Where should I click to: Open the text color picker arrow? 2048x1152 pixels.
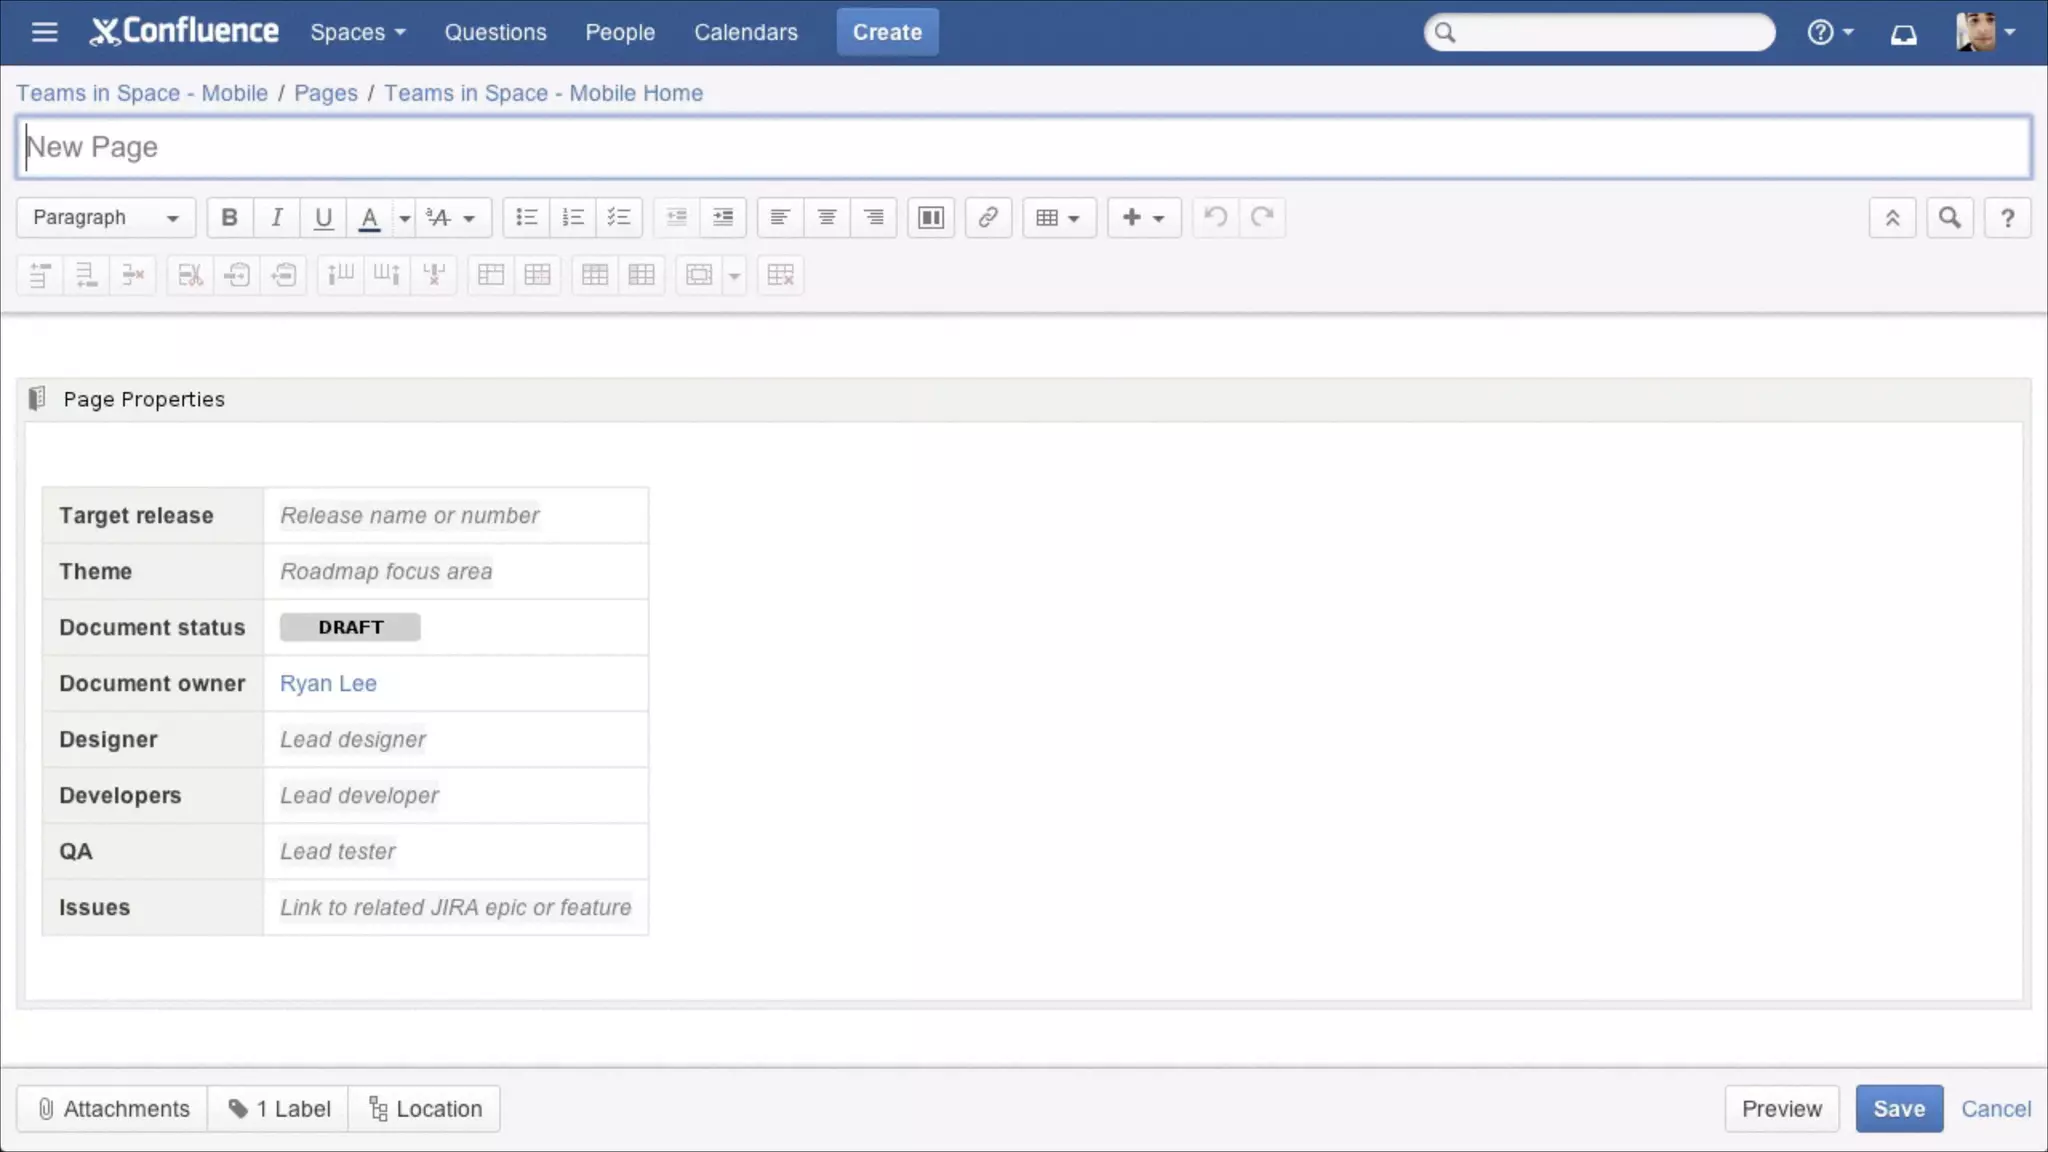click(404, 217)
